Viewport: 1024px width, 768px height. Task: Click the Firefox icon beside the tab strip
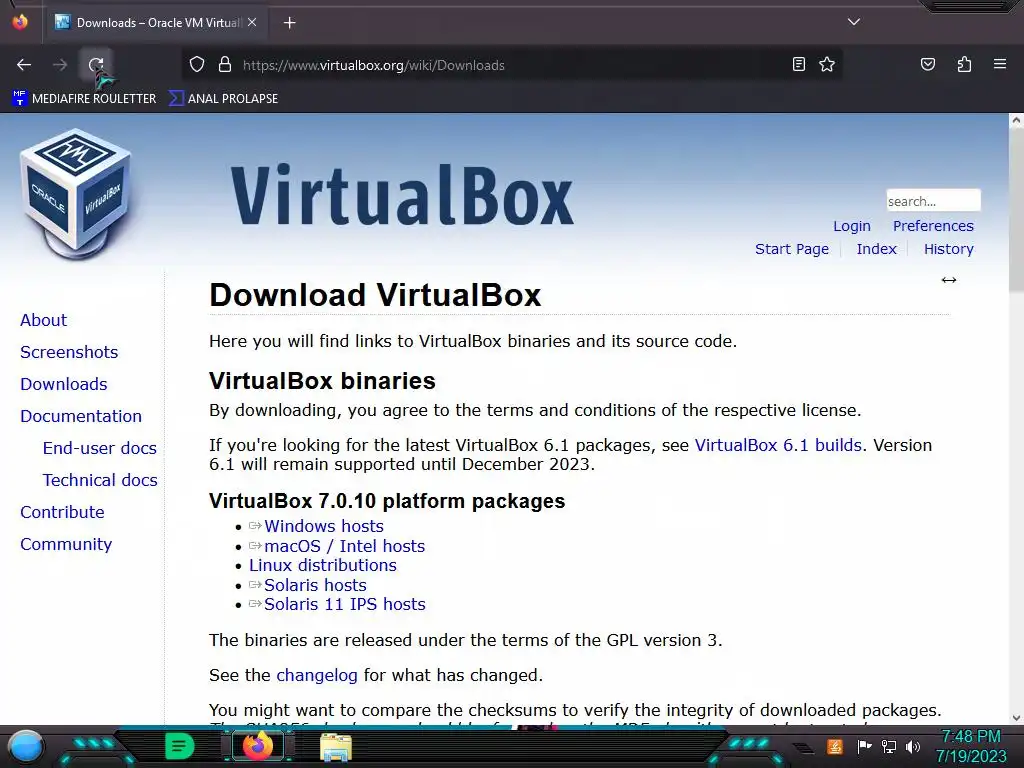click(20, 22)
